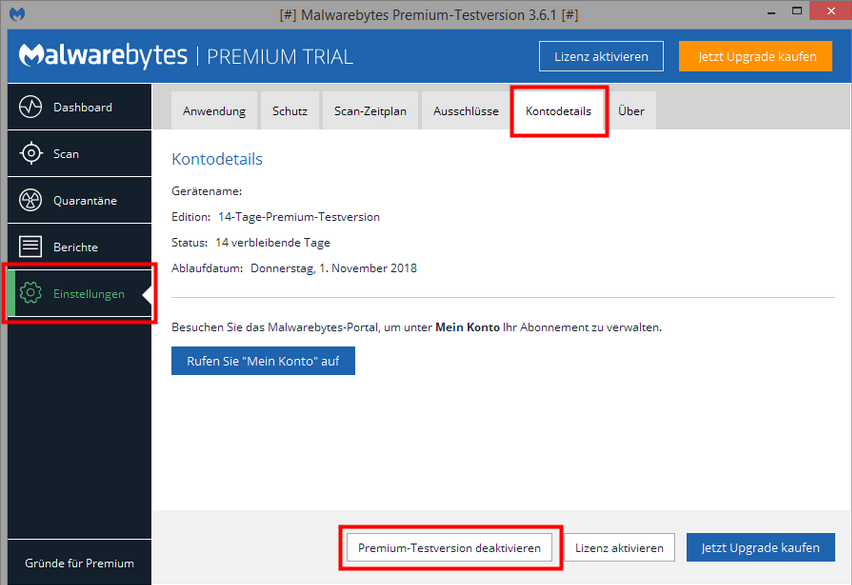Click the Quarantäne hazard icon
The image size is (852, 585).
pyautogui.click(x=30, y=200)
